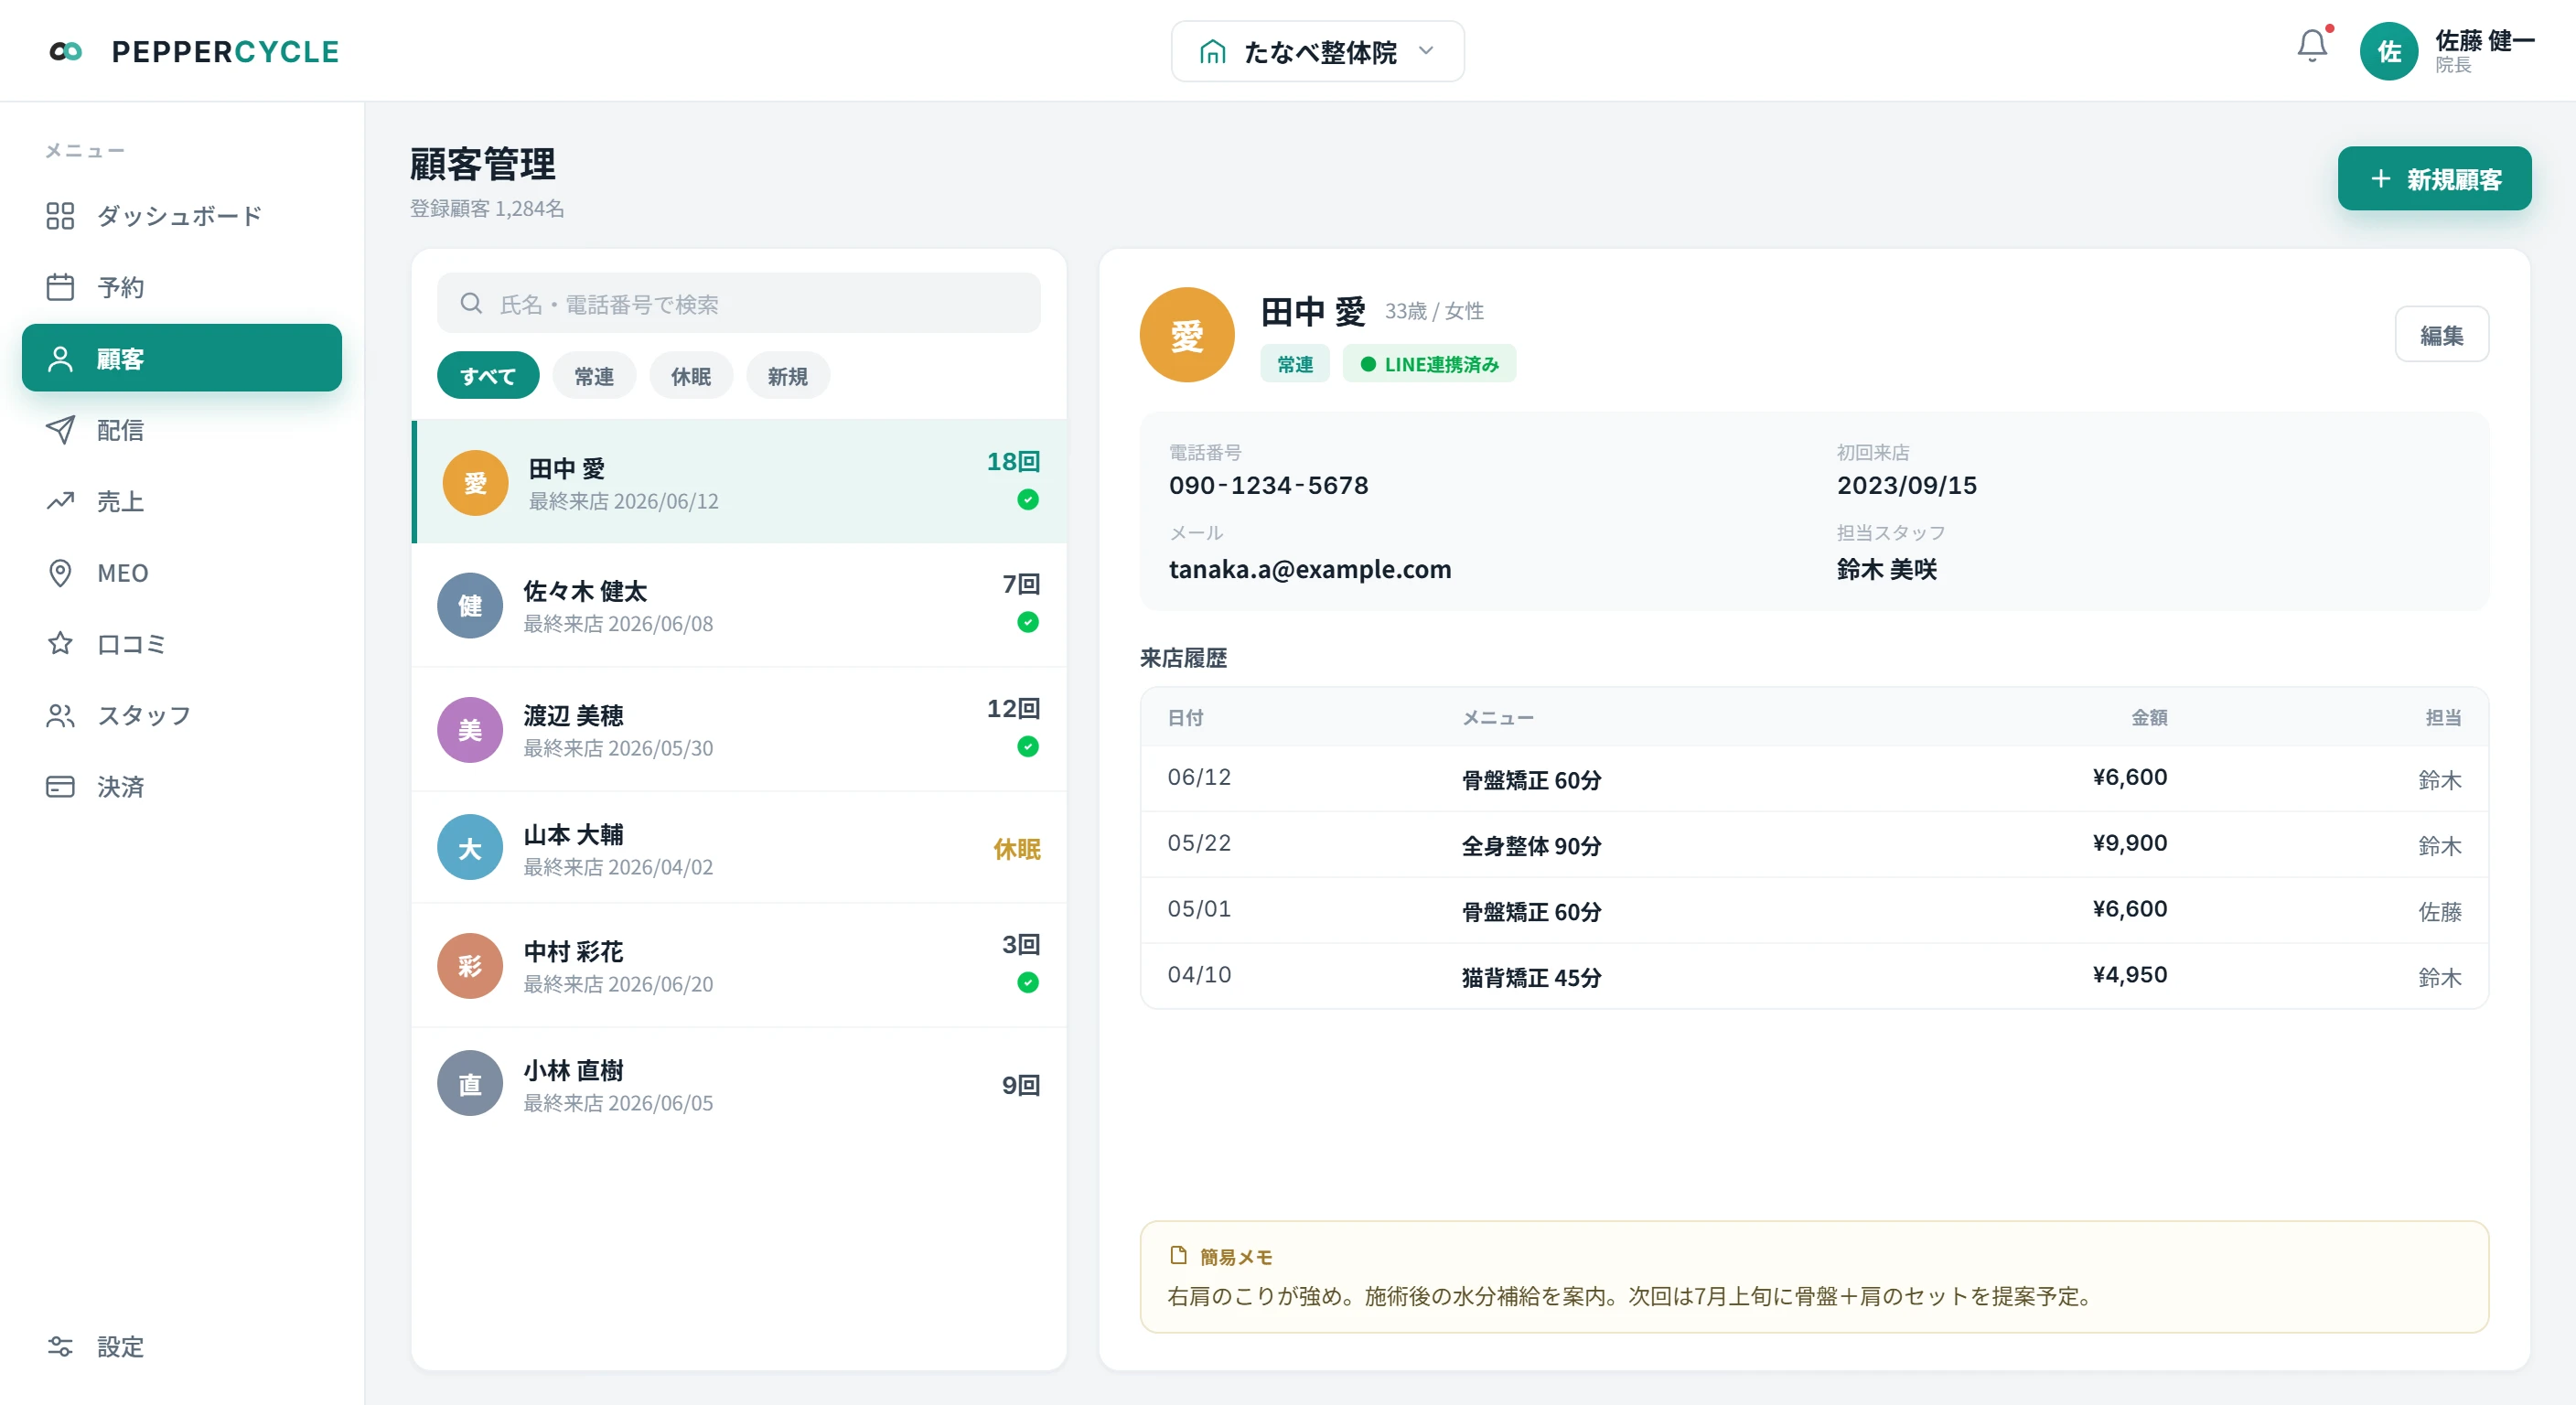Open the MEO menu item
2576x1405 pixels.
[182, 573]
